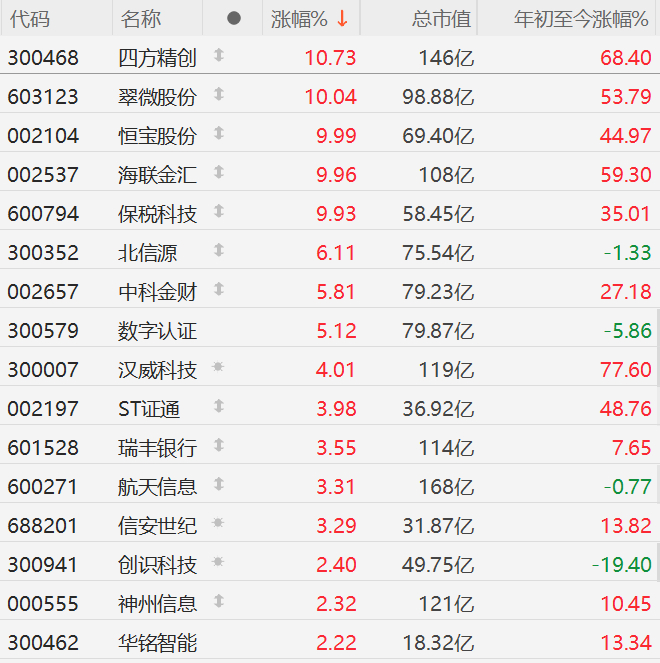Click the marker icon beside 四方精创
Image resolution: width=660 pixels, height=663 pixels.
[x=219, y=55]
